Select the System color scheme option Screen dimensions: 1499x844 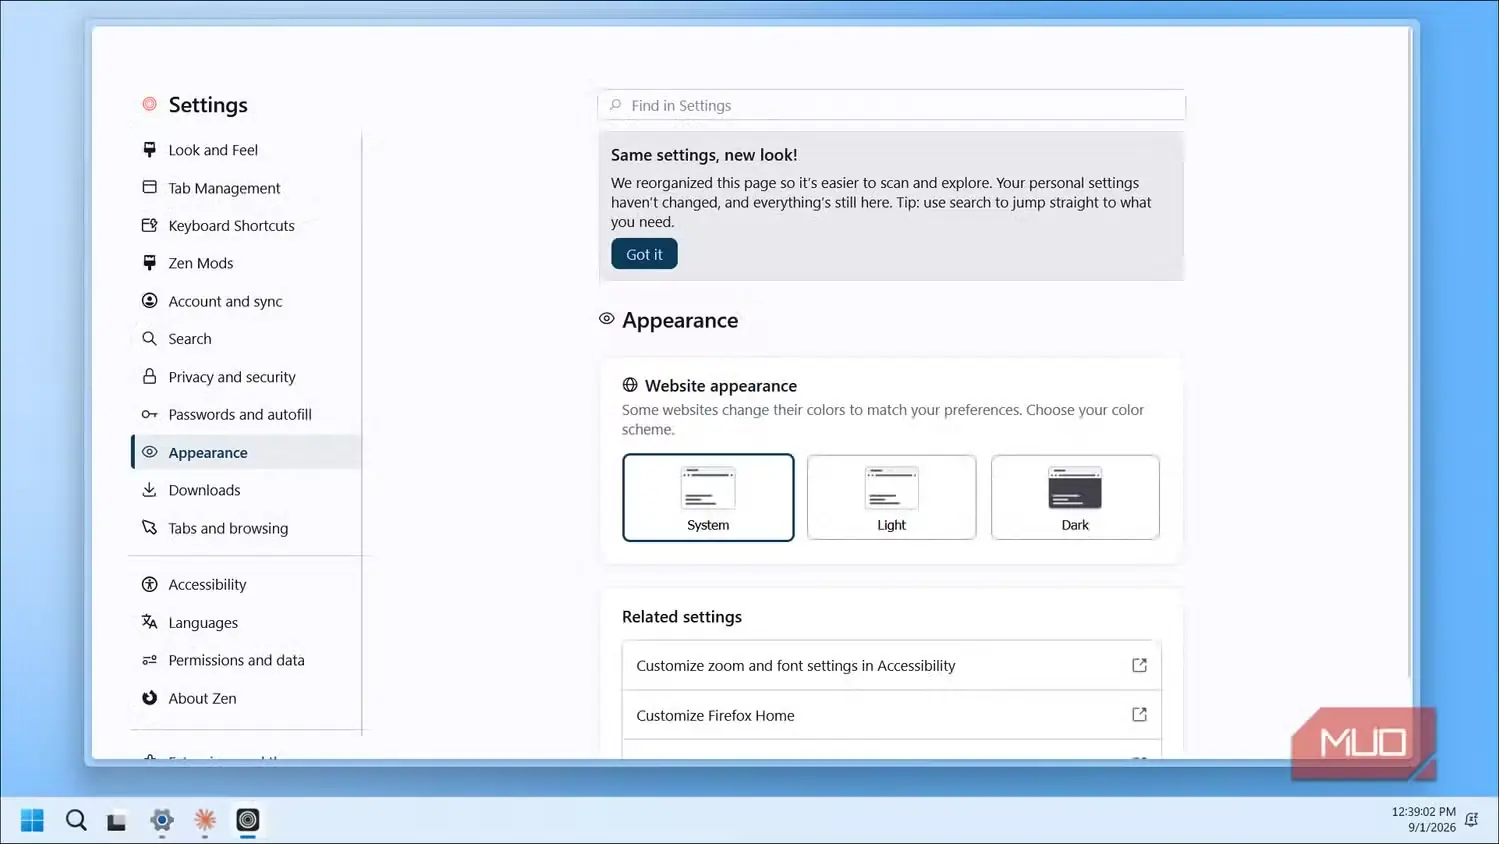pyautogui.click(x=708, y=497)
